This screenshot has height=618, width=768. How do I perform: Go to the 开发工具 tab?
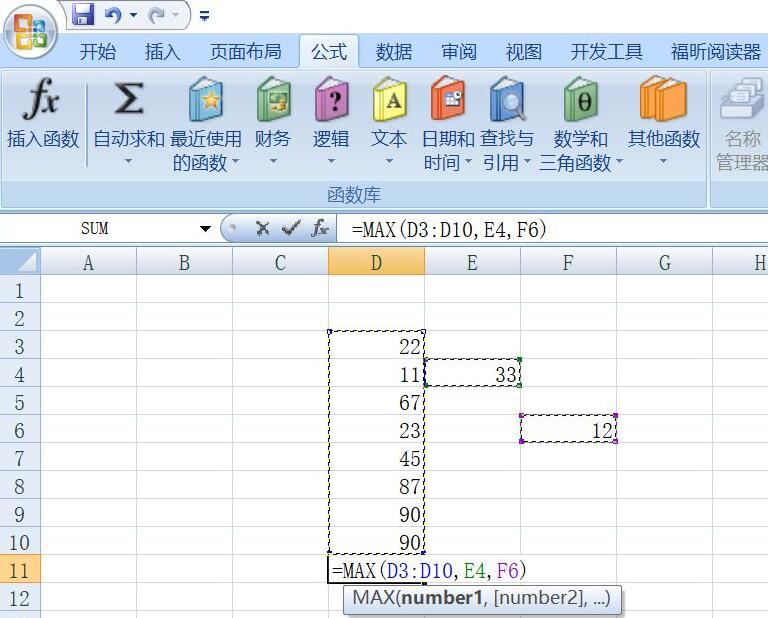607,51
